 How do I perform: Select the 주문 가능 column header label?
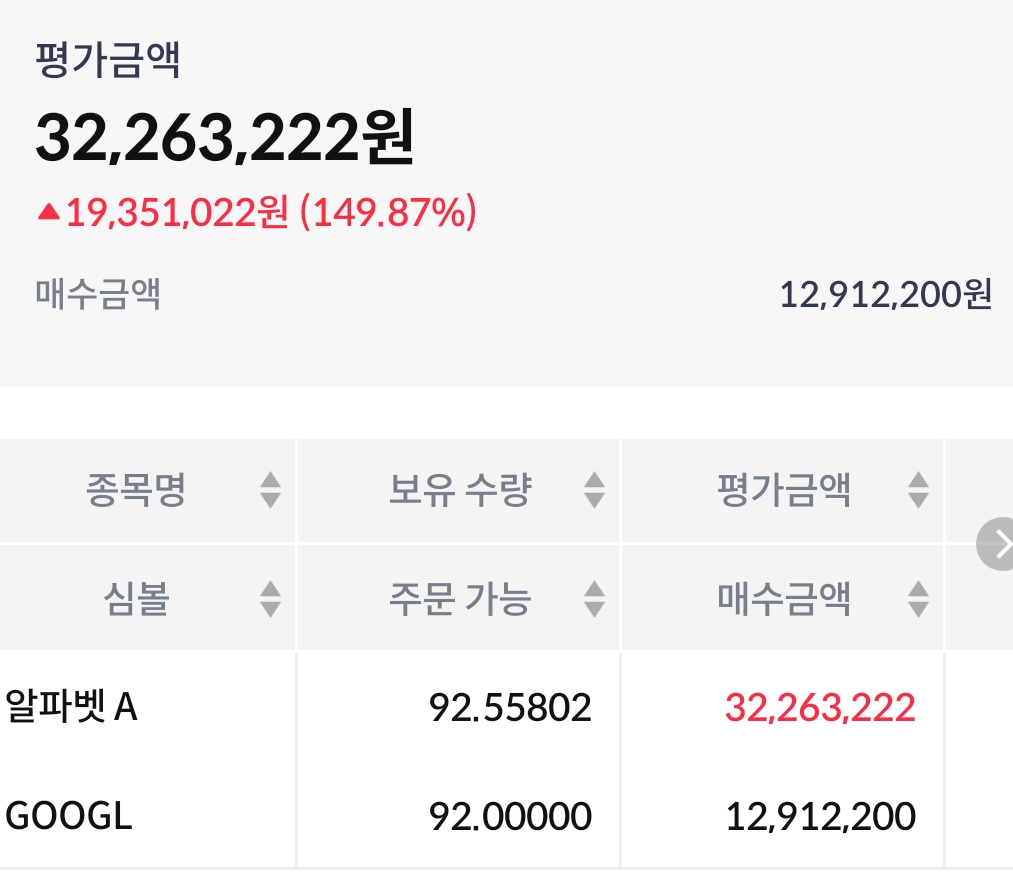coord(460,599)
